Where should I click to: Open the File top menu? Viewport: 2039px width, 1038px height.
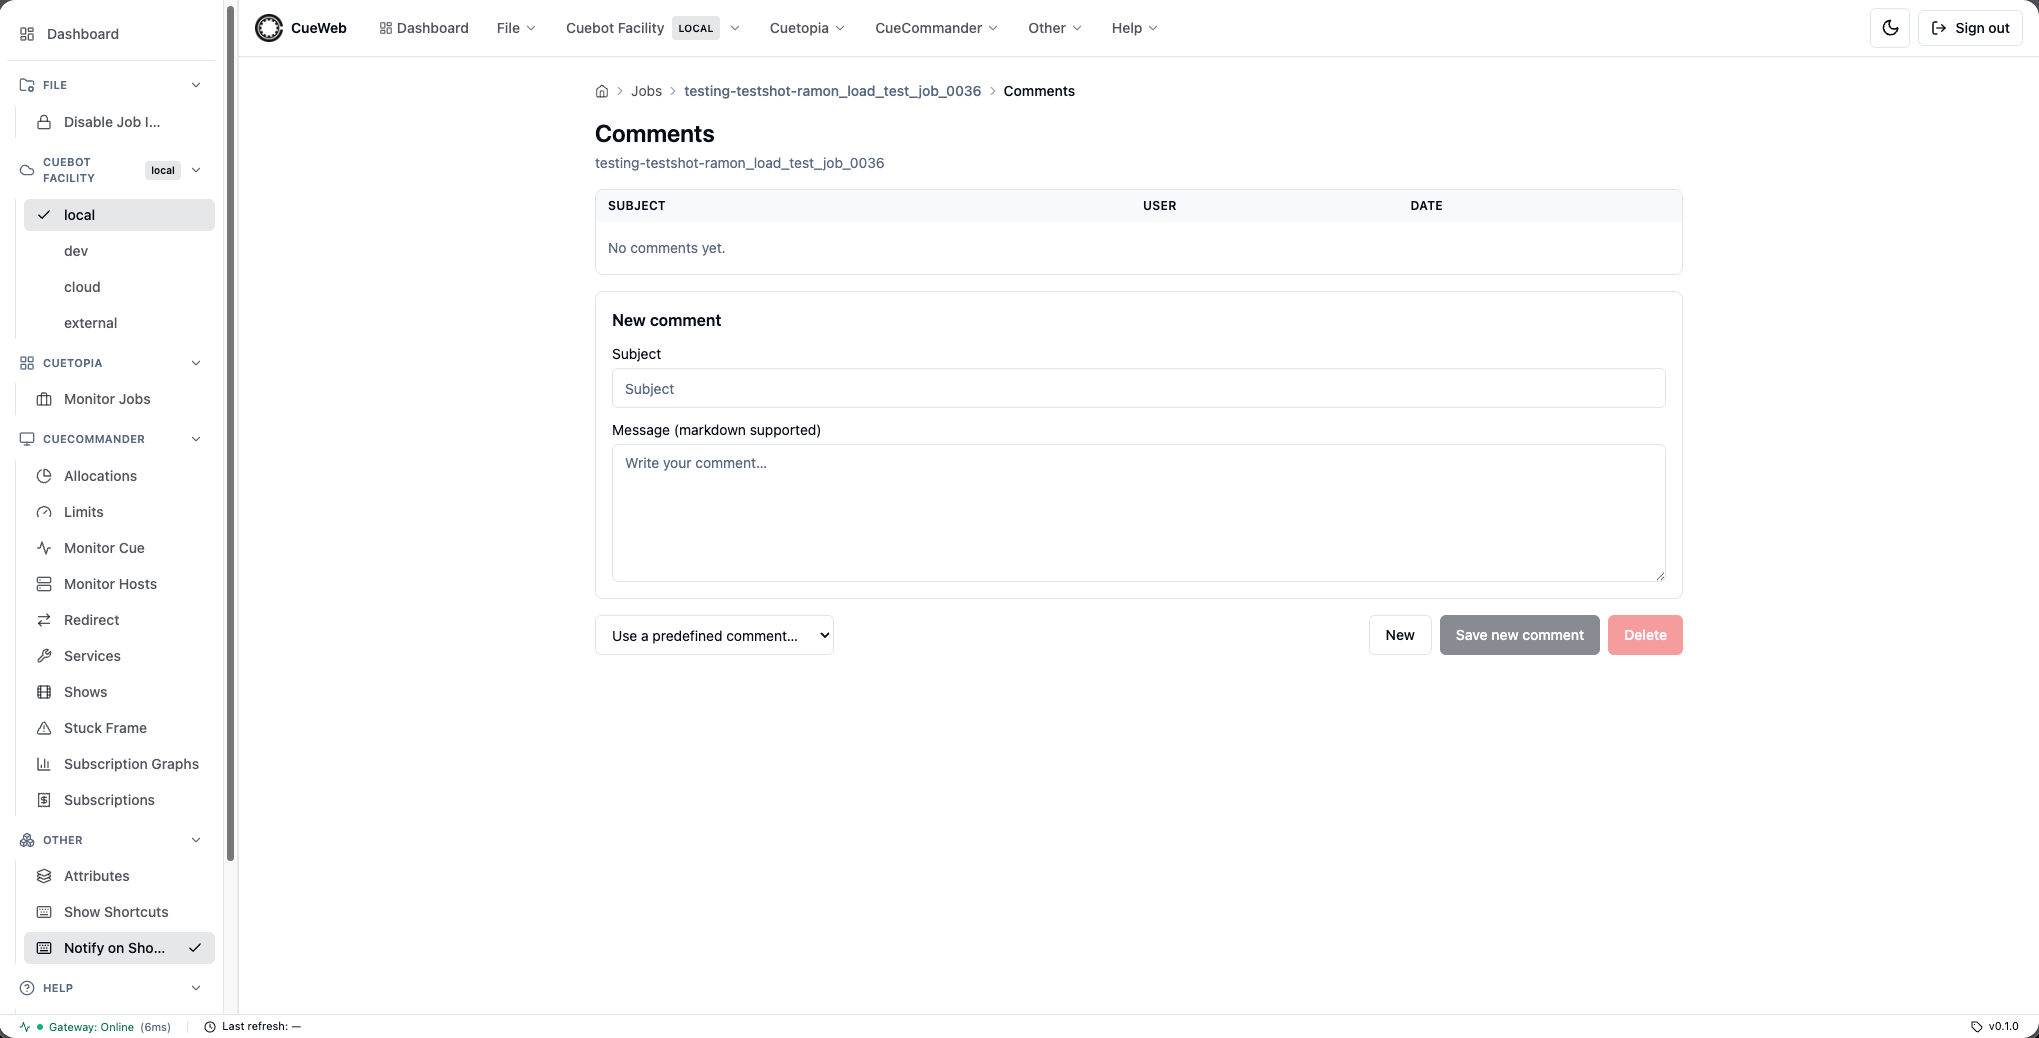coord(516,28)
